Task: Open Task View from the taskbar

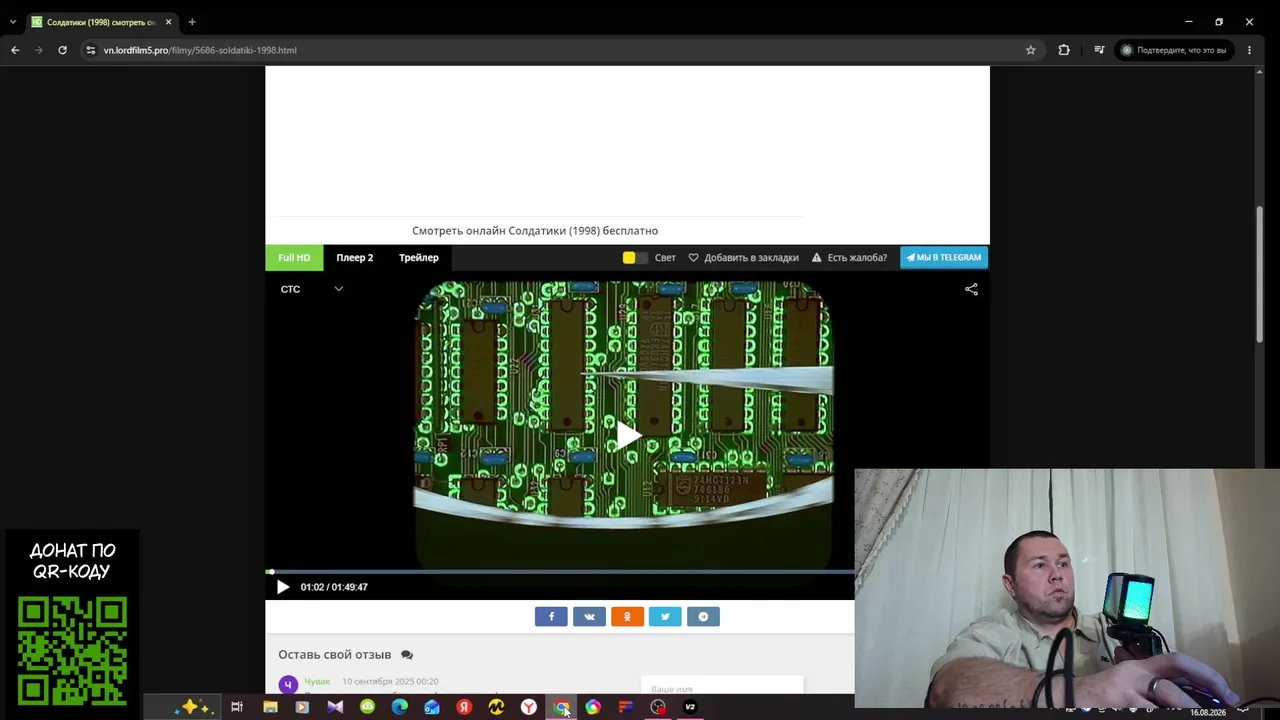Action: [237, 707]
